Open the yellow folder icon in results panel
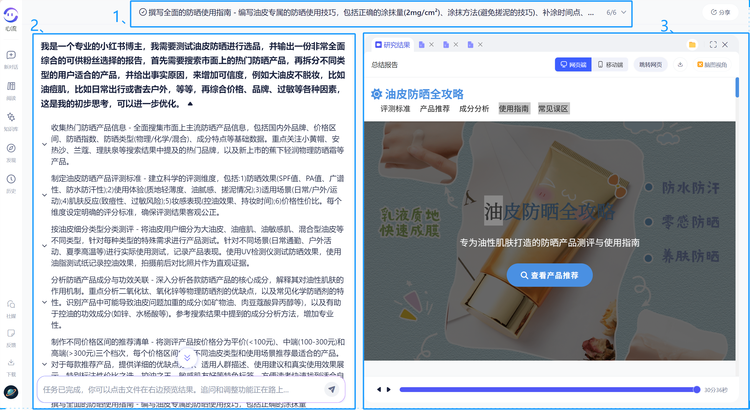 [x=692, y=44]
